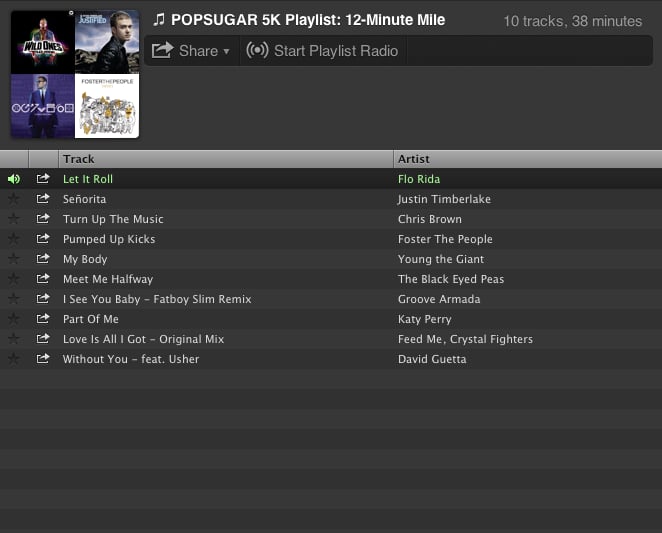Screen dimensions: 662x533
Task: Sort by the Track column header
Action: (225, 159)
